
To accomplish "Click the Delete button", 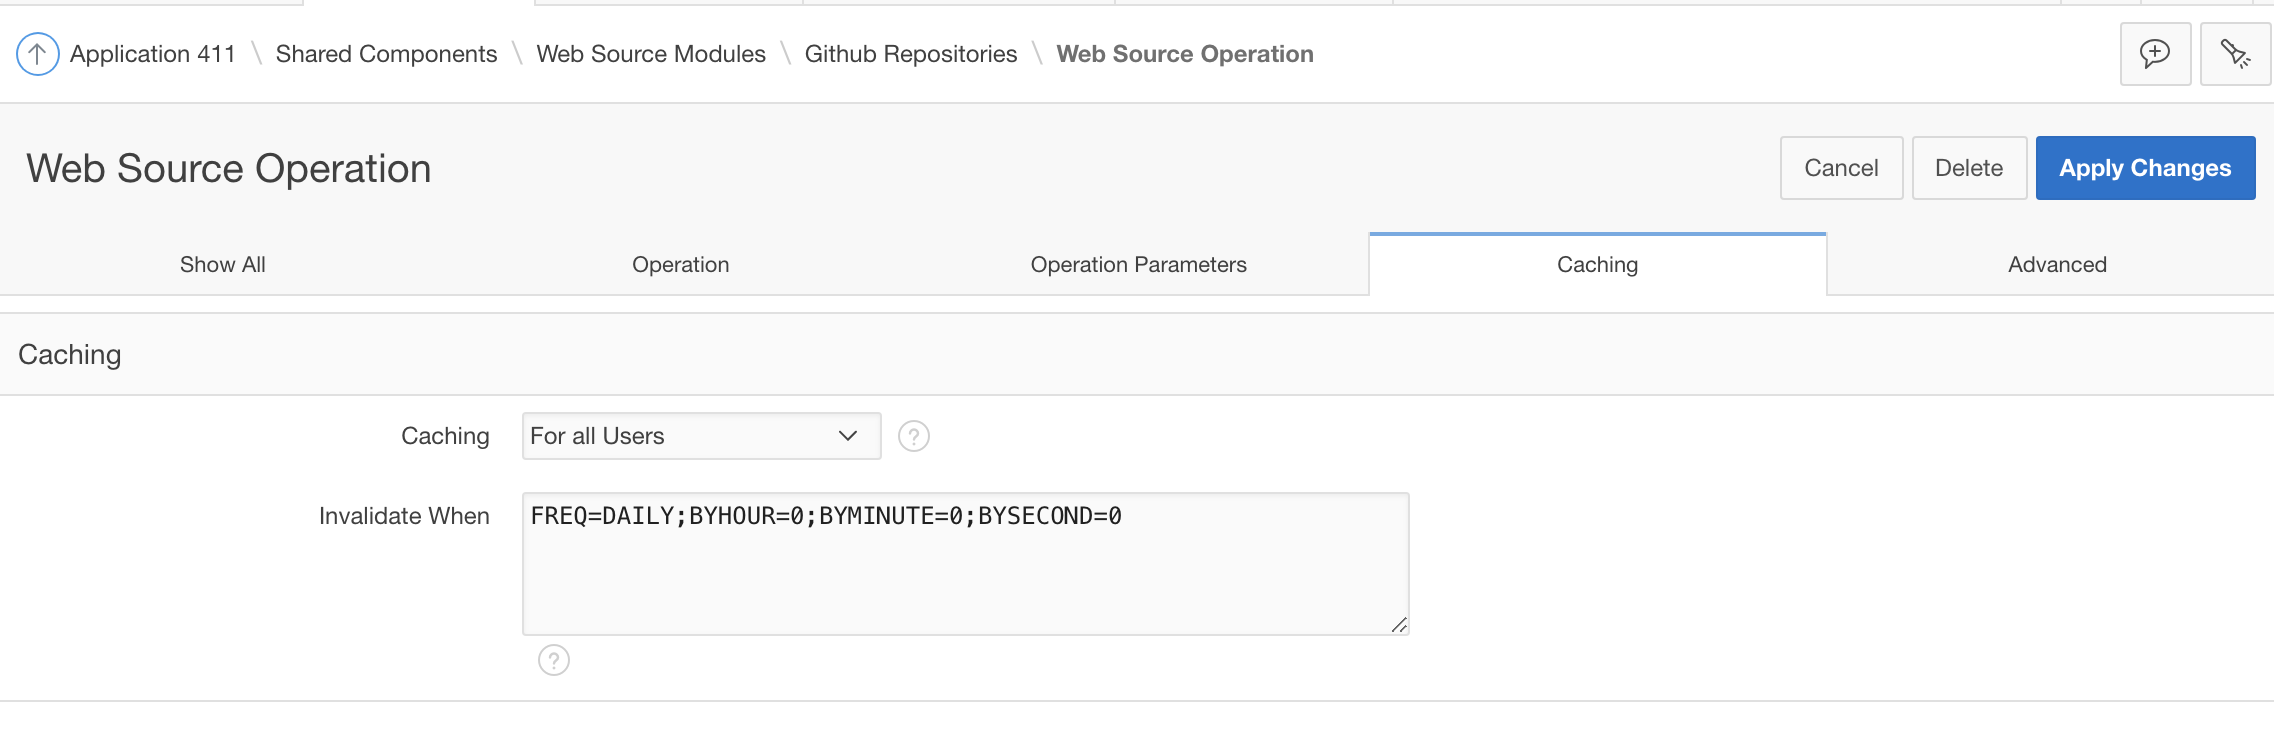I will coord(1968,168).
